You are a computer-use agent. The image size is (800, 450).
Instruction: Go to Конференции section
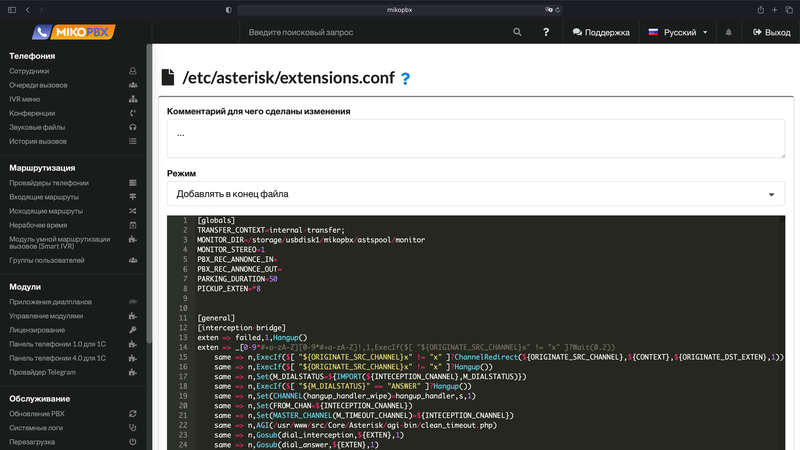point(32,113)
